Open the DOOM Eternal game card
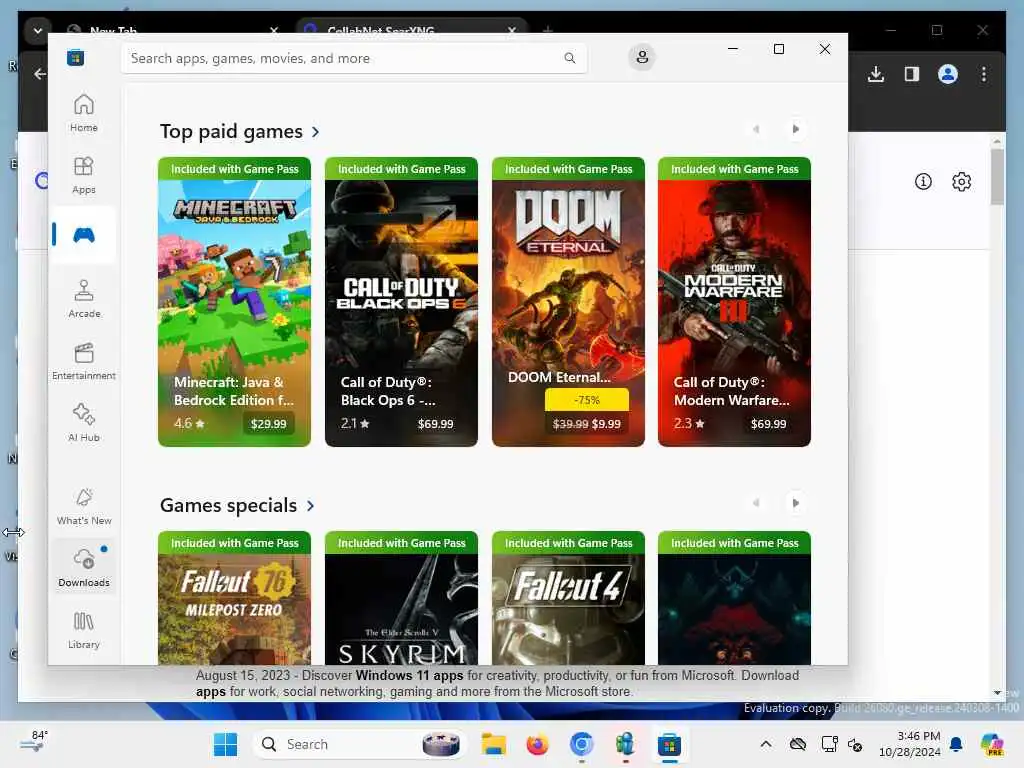Image resolution: width=1024 pixels, height=768 pixels. click(568, 302)
